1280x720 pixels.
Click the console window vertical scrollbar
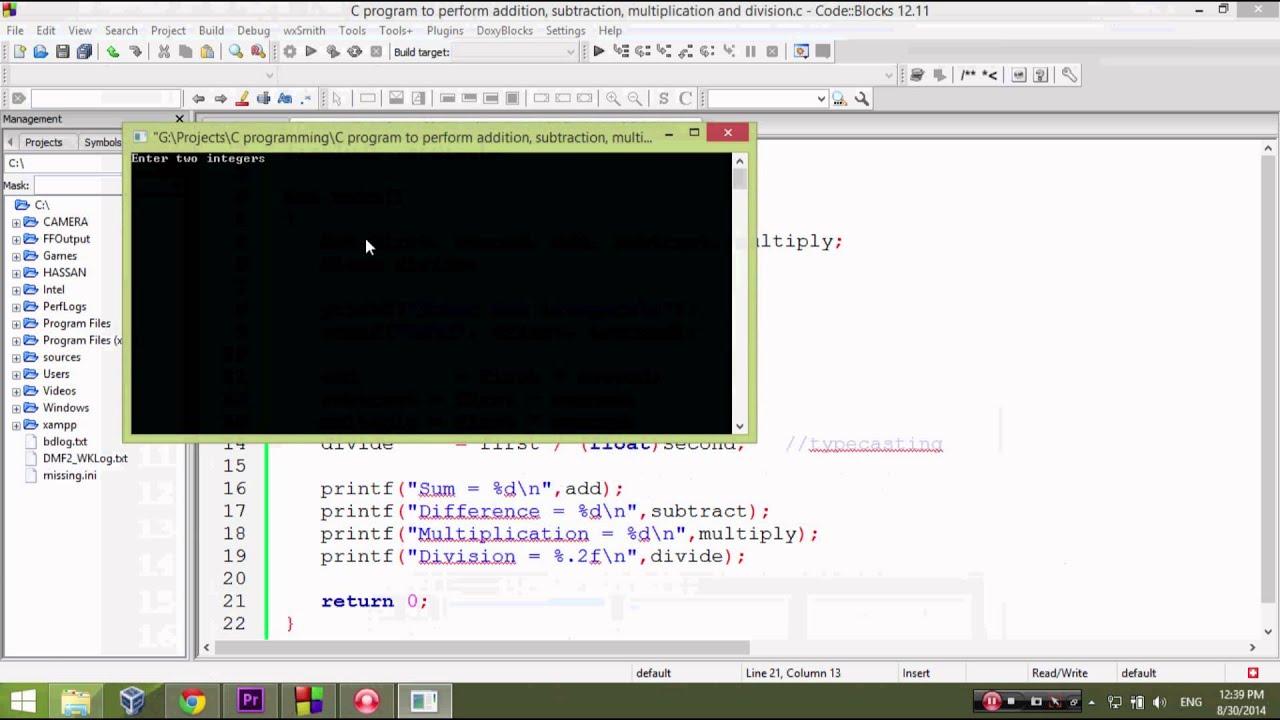click(x=739, y=293)
